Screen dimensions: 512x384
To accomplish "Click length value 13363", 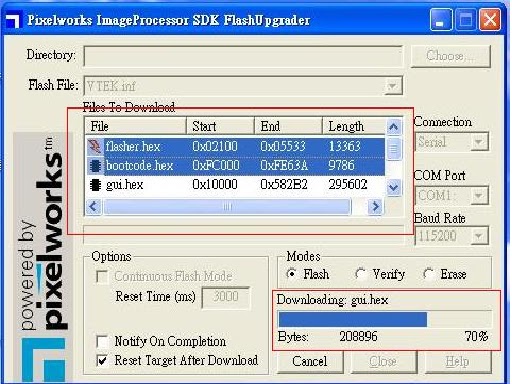I will click(x=345, y=147).
